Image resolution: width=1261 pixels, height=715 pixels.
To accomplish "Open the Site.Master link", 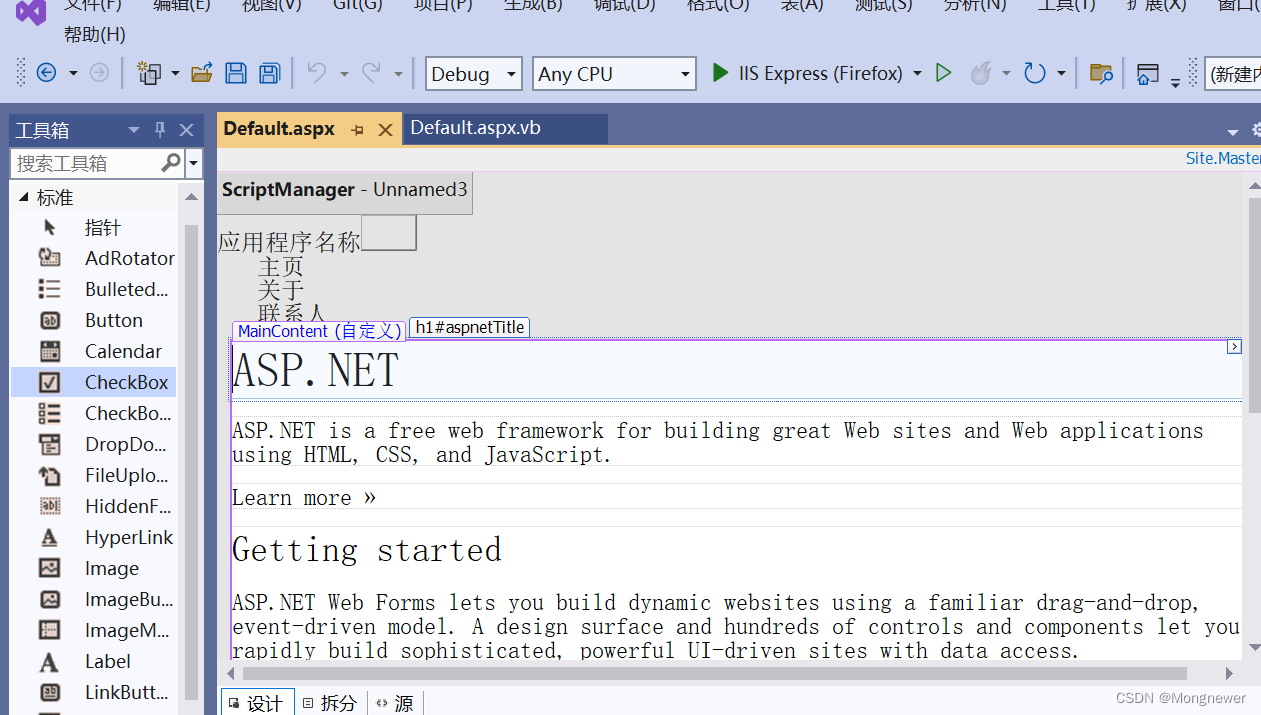I will 1223,158.
